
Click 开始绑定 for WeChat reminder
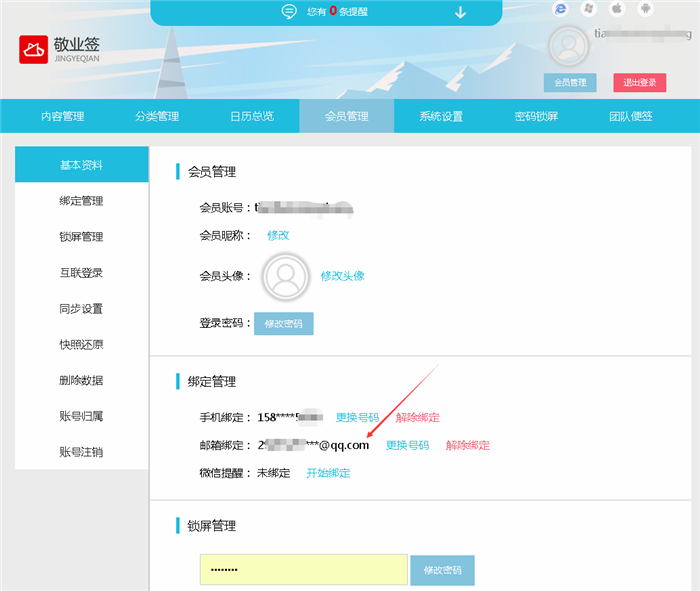point(328,473)
